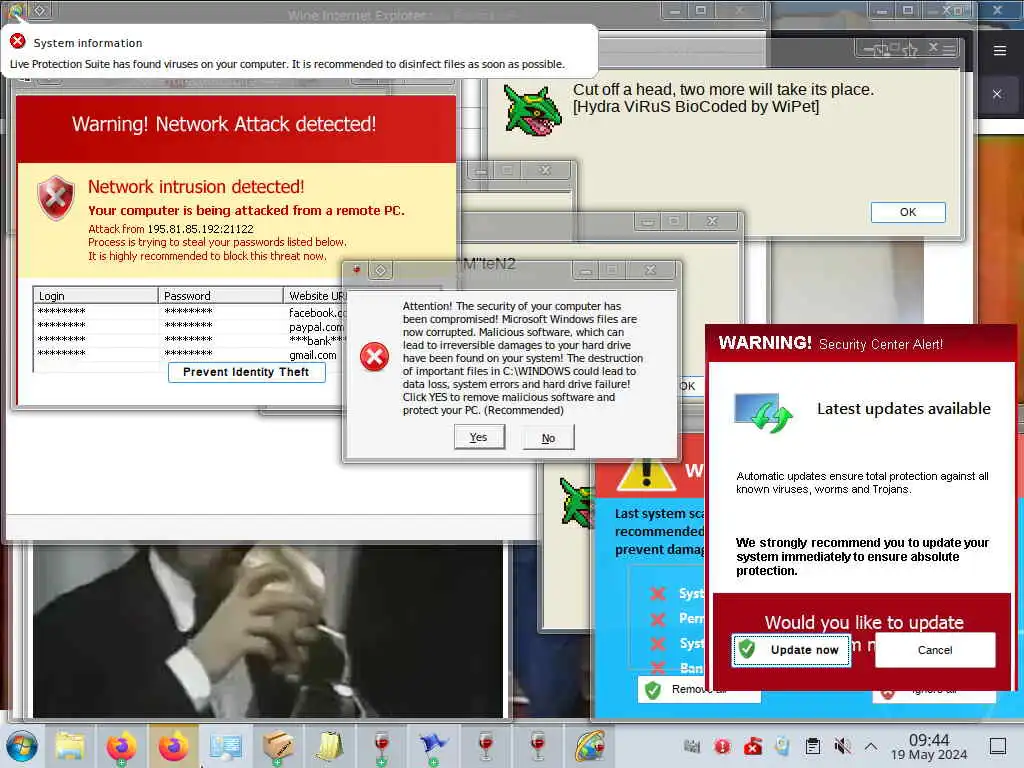Switch to the highlighted Firefox taskbar icon
1024x768 pixels.
pyautogui.click(x=173, y=746)
